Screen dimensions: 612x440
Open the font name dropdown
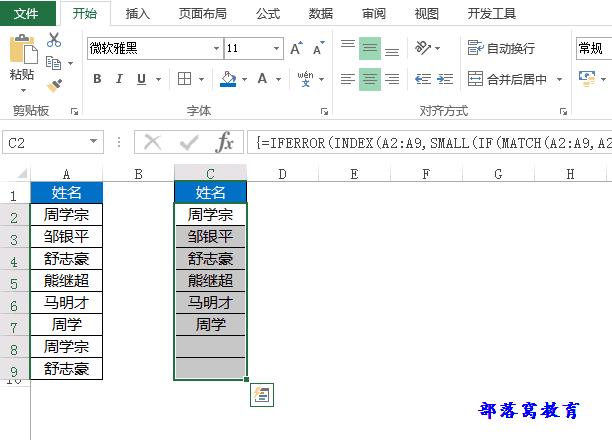pyautogui.click(x=216, y=48)
